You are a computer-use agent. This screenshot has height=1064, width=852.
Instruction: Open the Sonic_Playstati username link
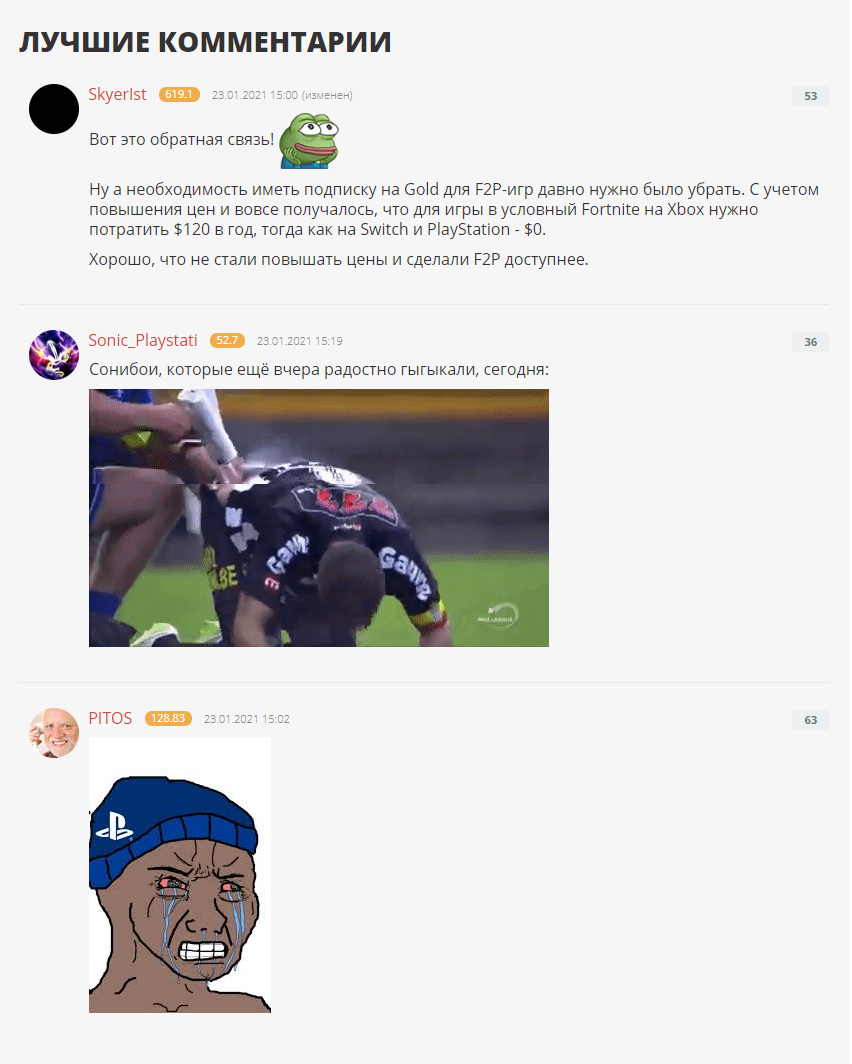point(143,340)
